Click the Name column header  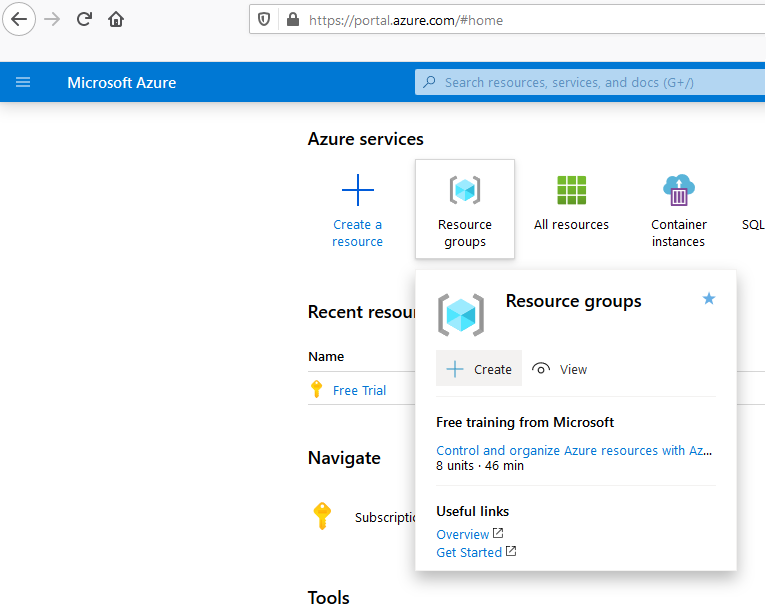(x=326, y=357)
